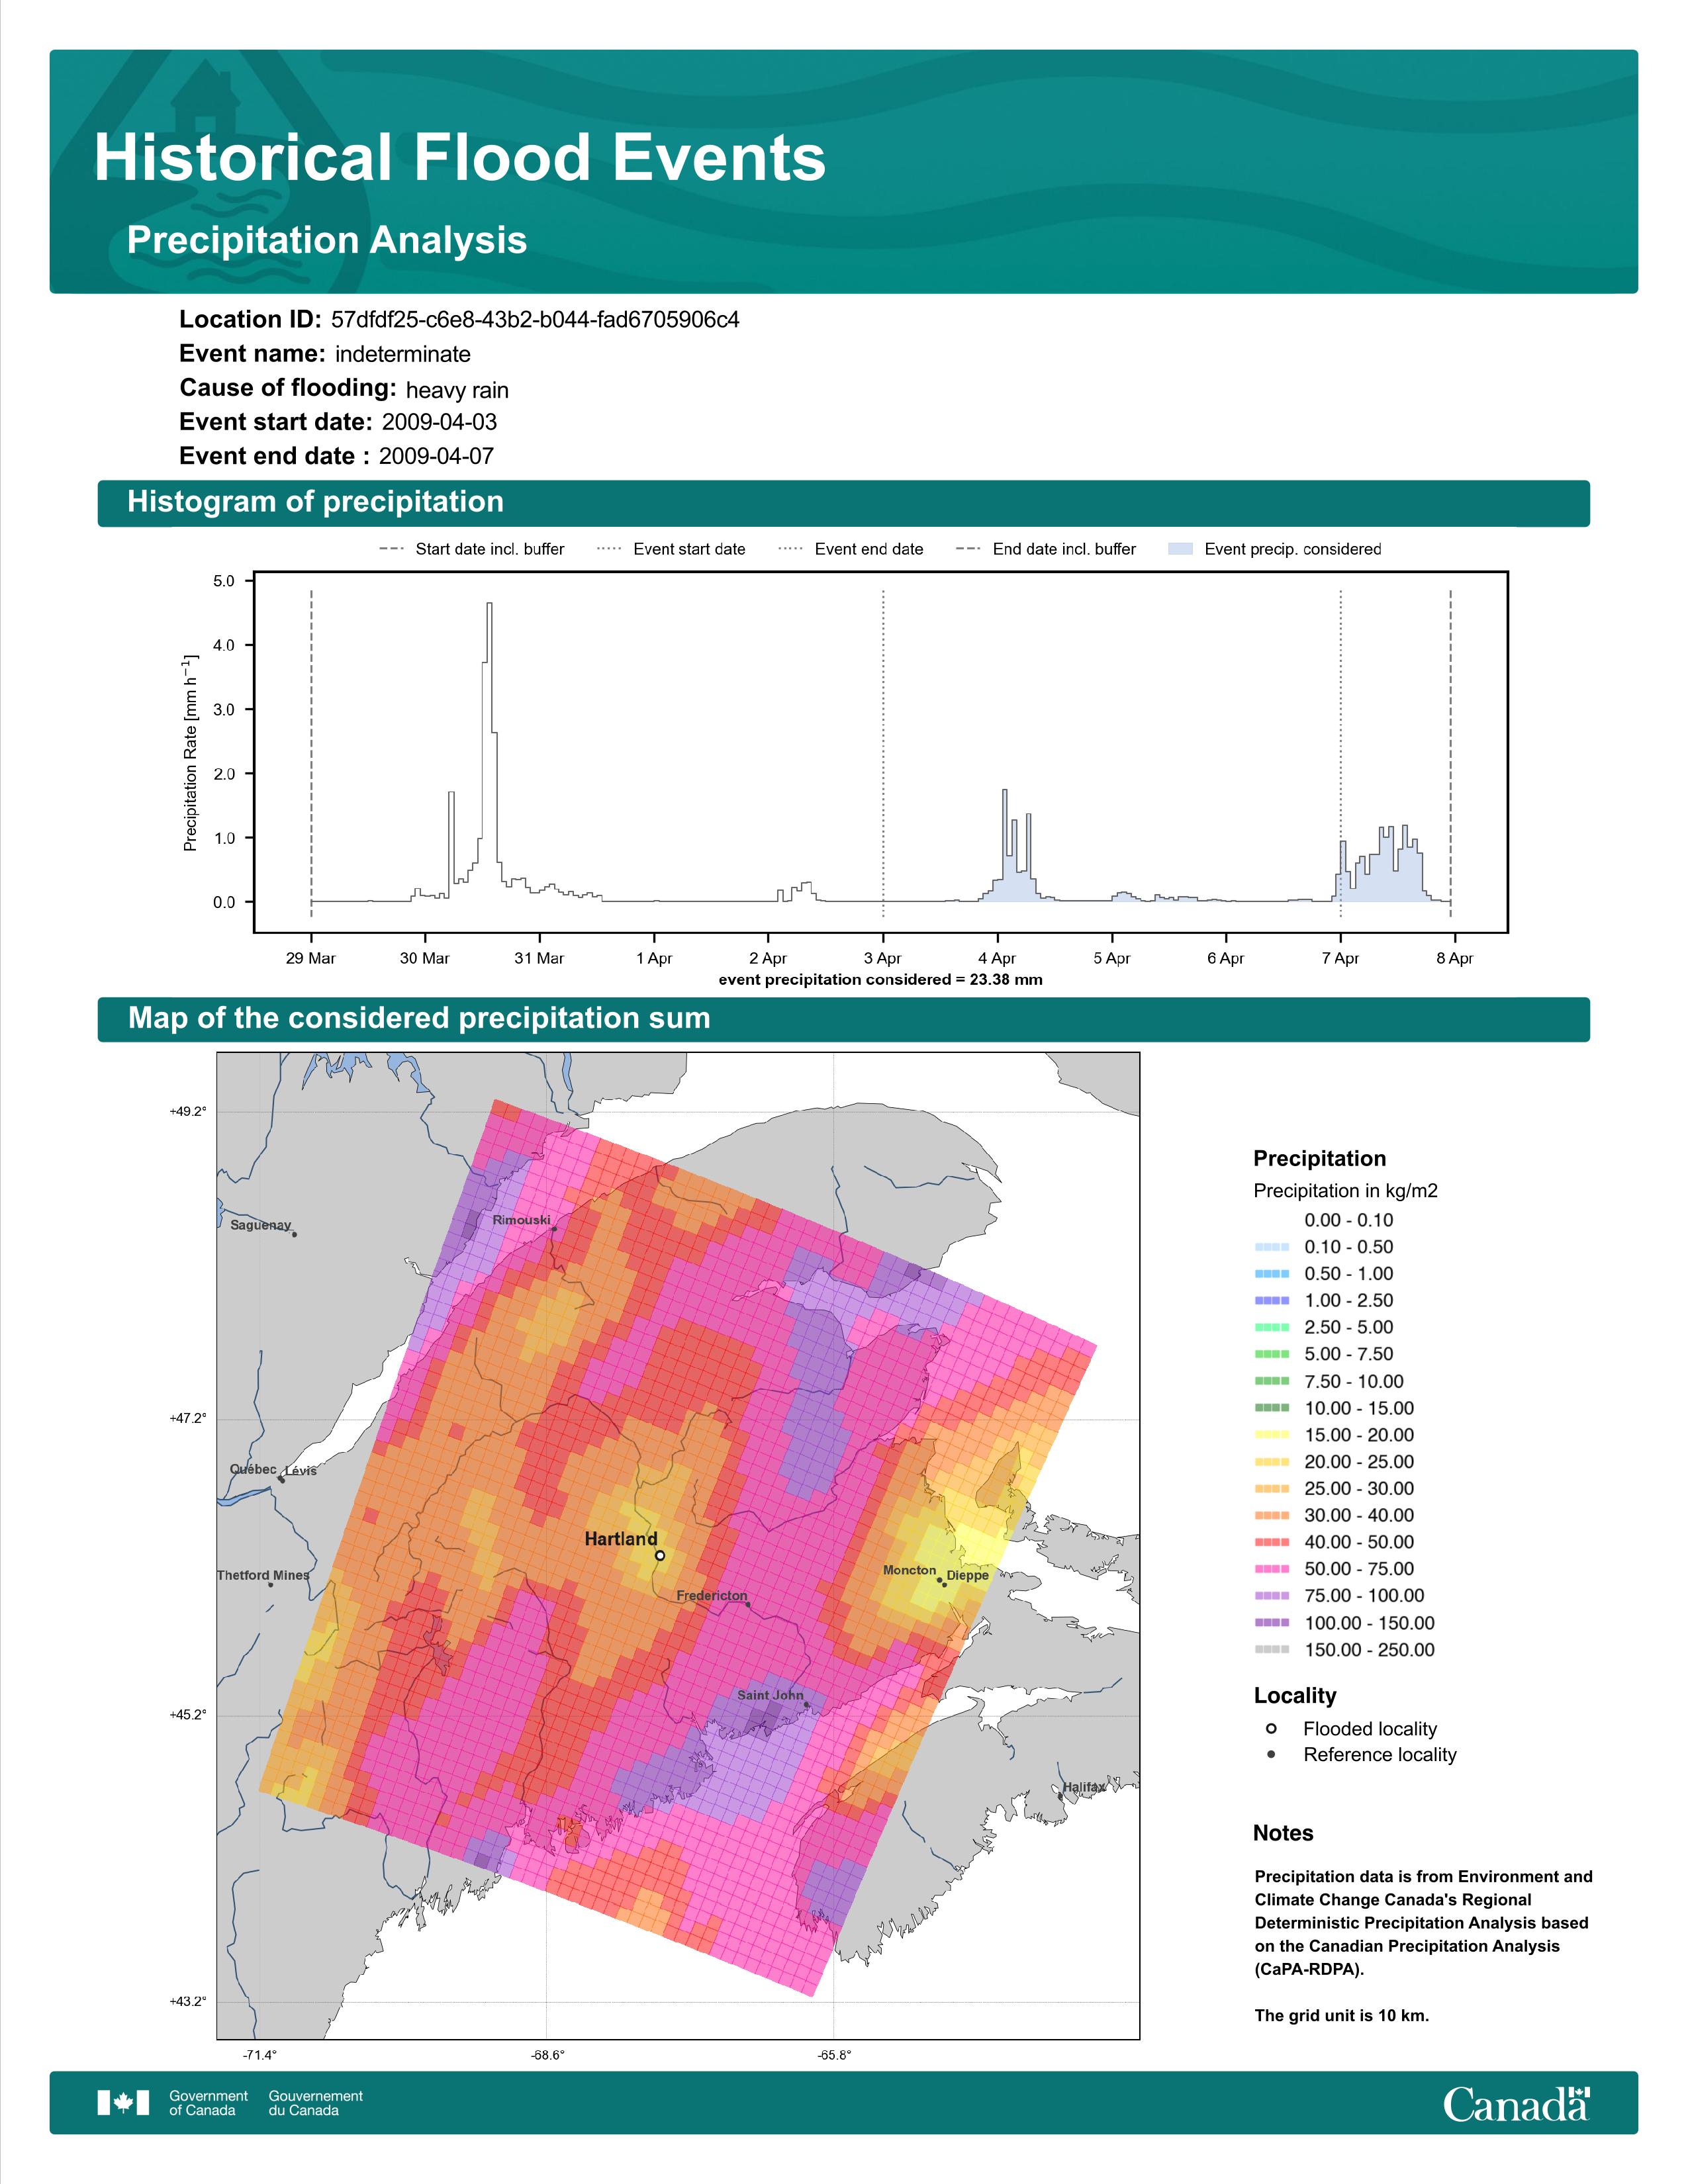
Task: Click the Fredericton reference locality dot
Action: click(x=748, y=1604)
